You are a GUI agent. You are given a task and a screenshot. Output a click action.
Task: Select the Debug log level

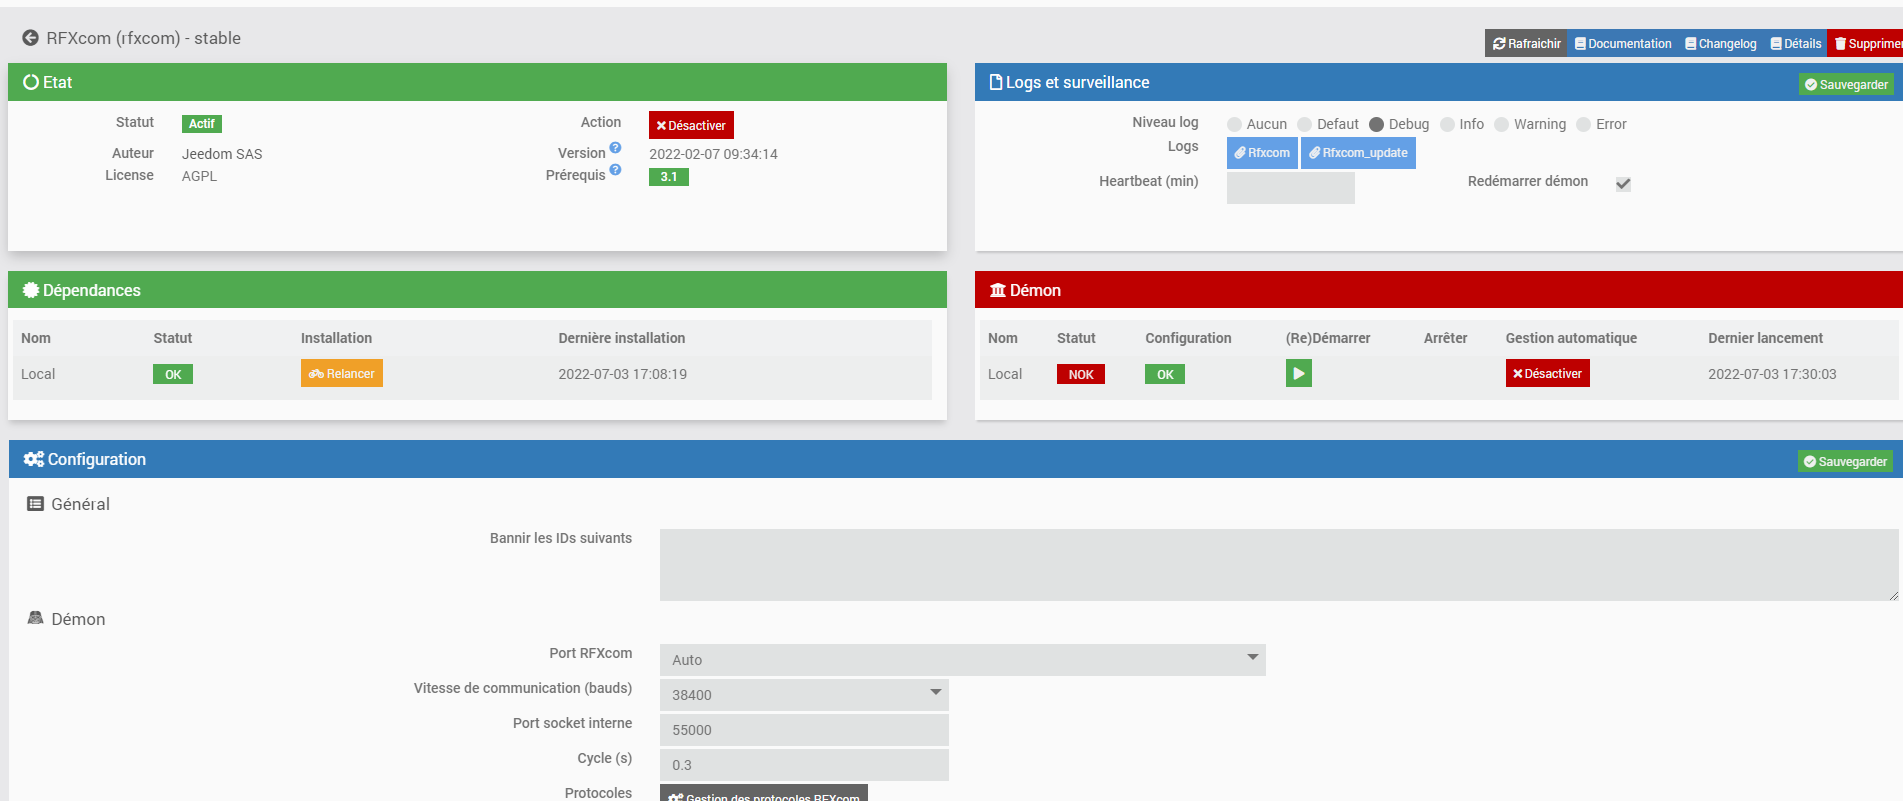click(1376, 125)
